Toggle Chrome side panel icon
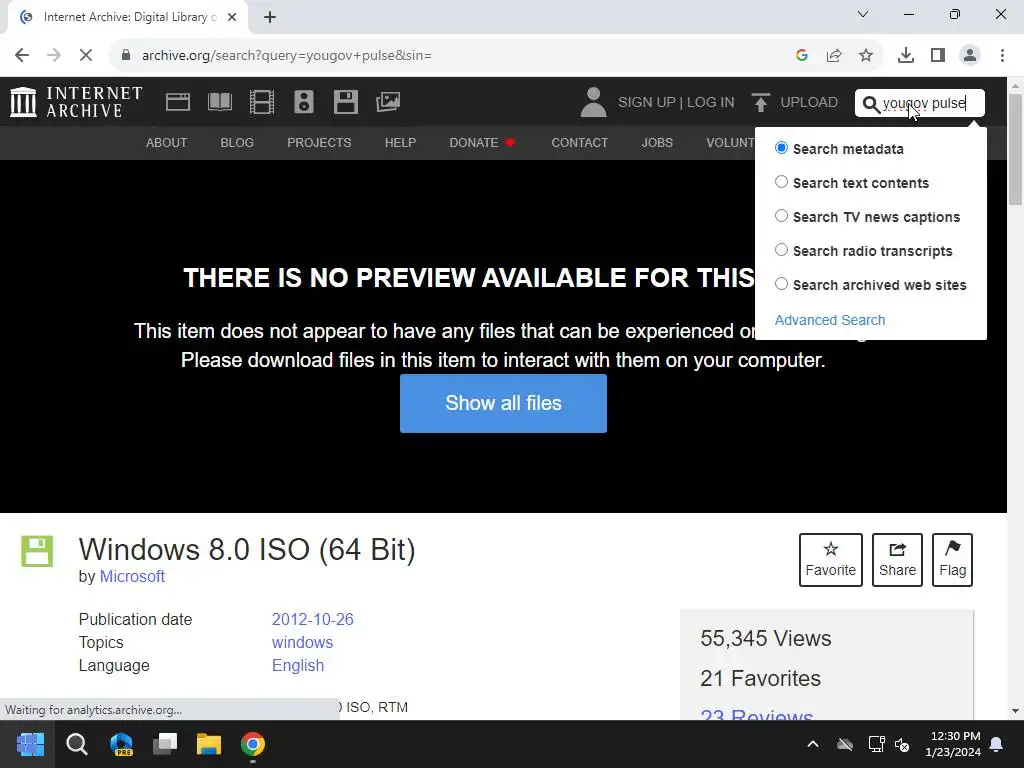Screen dimensions: 1024x768 click(938, 56)
